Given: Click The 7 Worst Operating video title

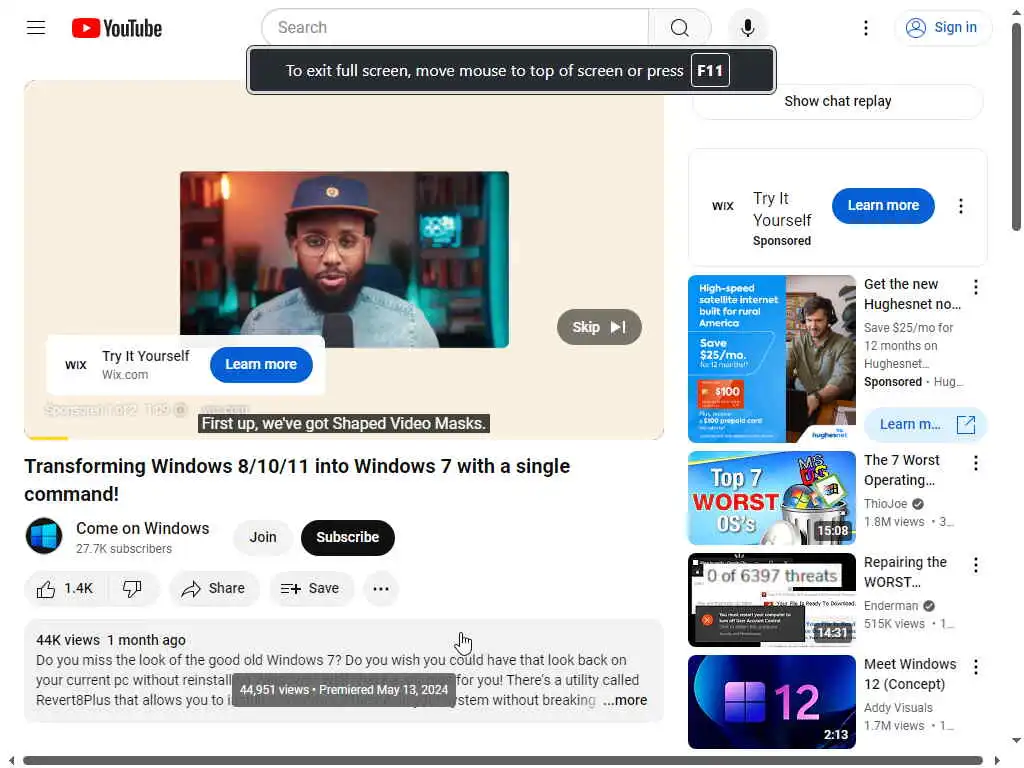Looking at the screenshot, I should point(901,470).
